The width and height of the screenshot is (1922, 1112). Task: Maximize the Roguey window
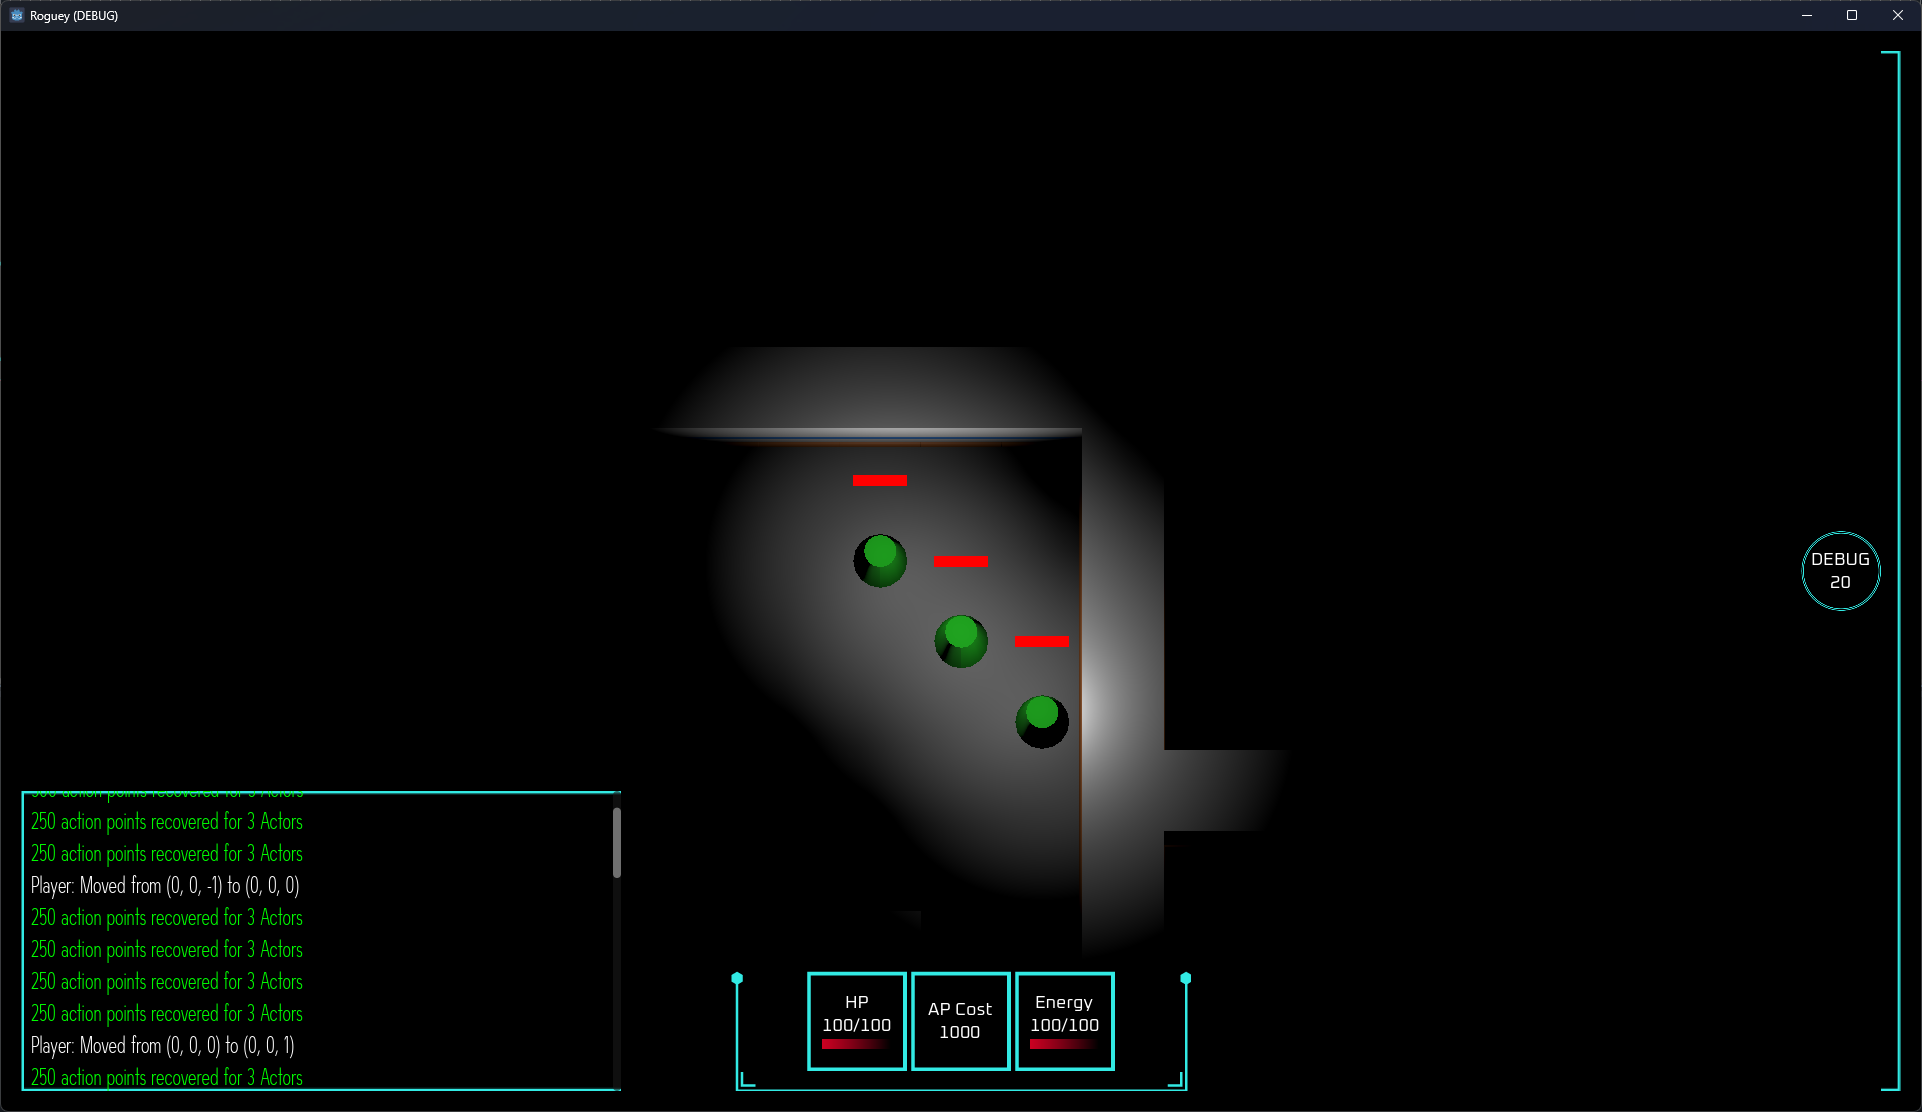point(1852,15)
